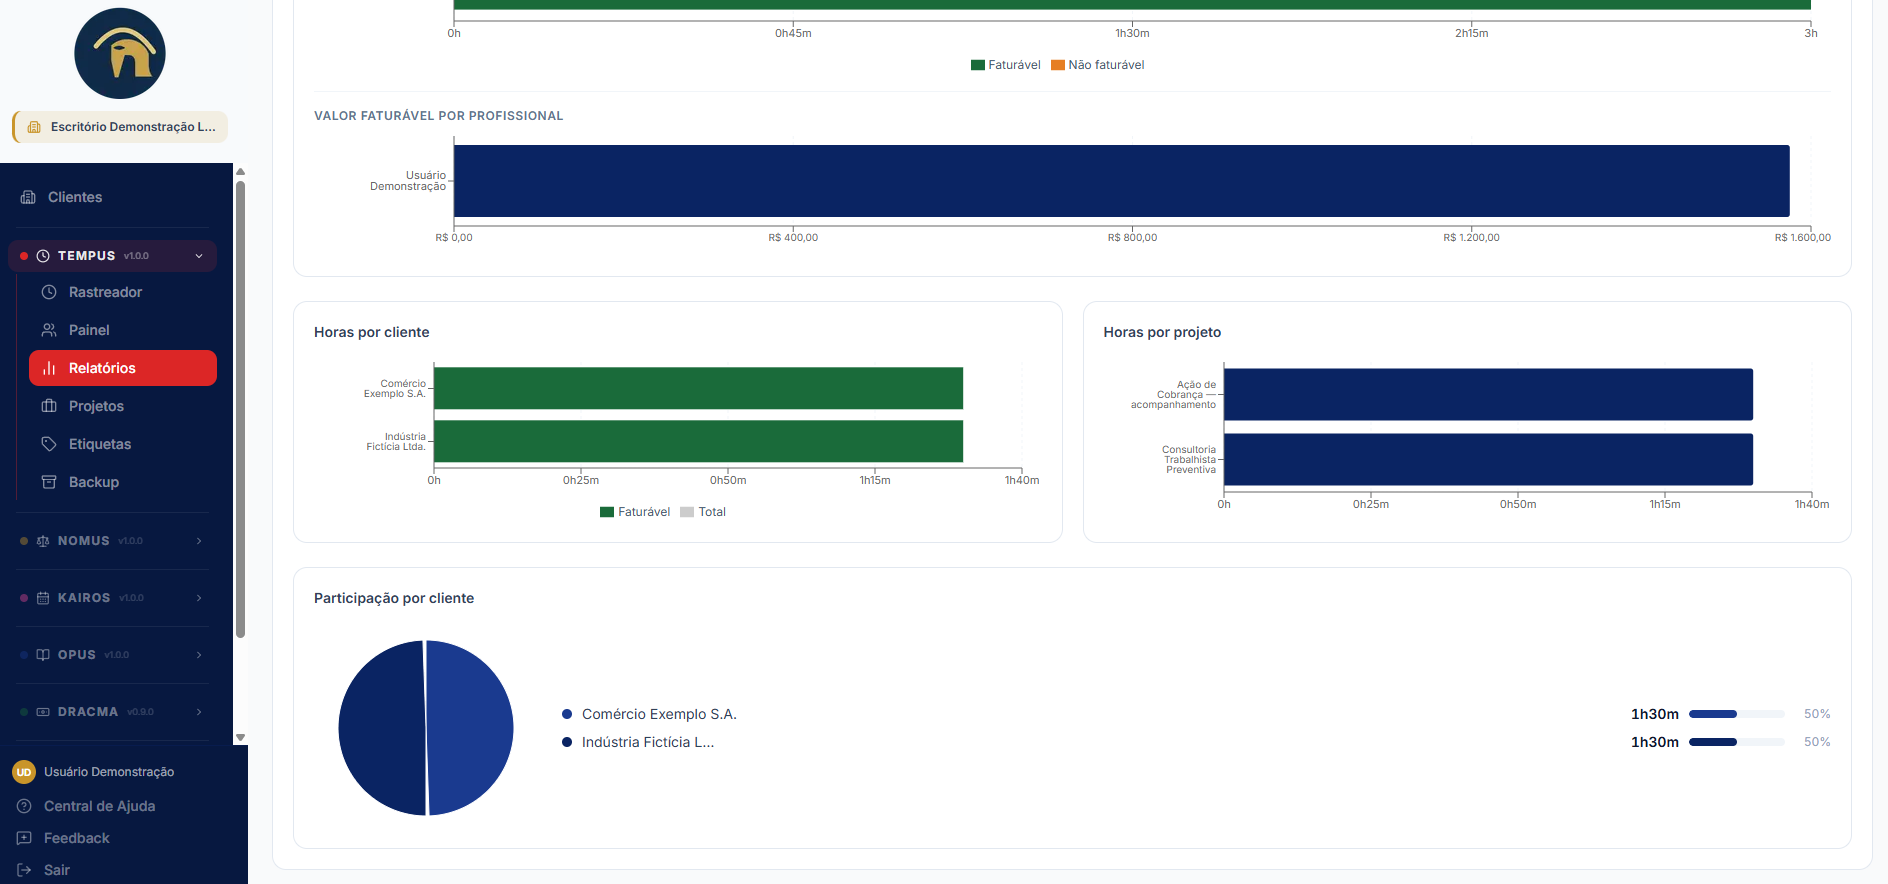Click the NOMUS scales icon
The width and height of the screenshot is (1888, 884).
[43, 541]
